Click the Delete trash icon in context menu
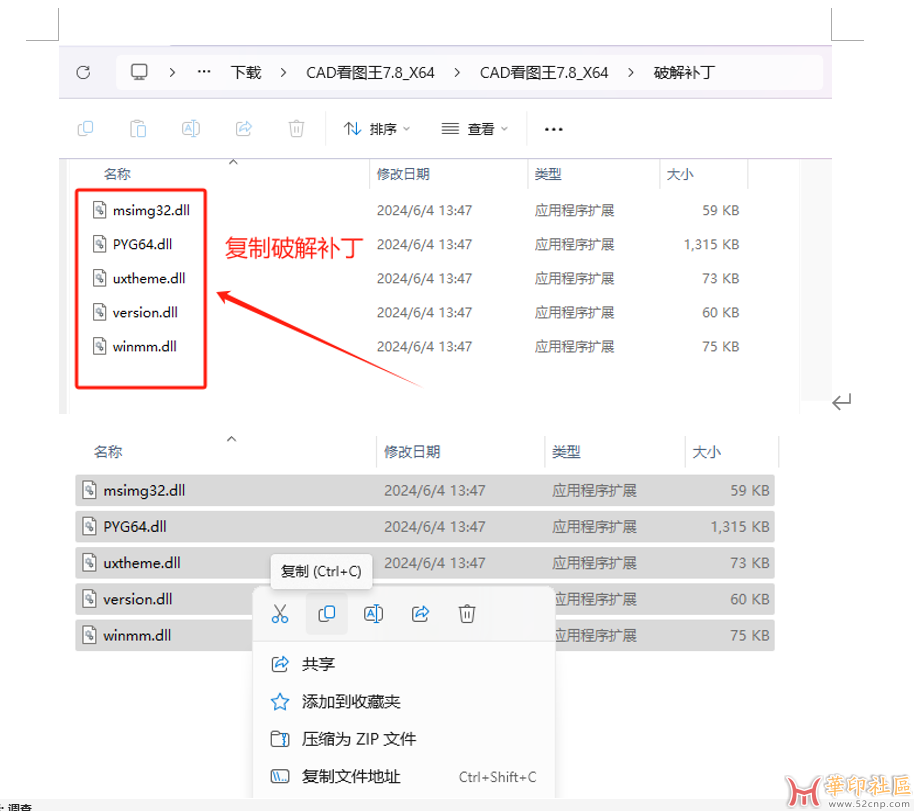914x811 pixels. point(467,614)
